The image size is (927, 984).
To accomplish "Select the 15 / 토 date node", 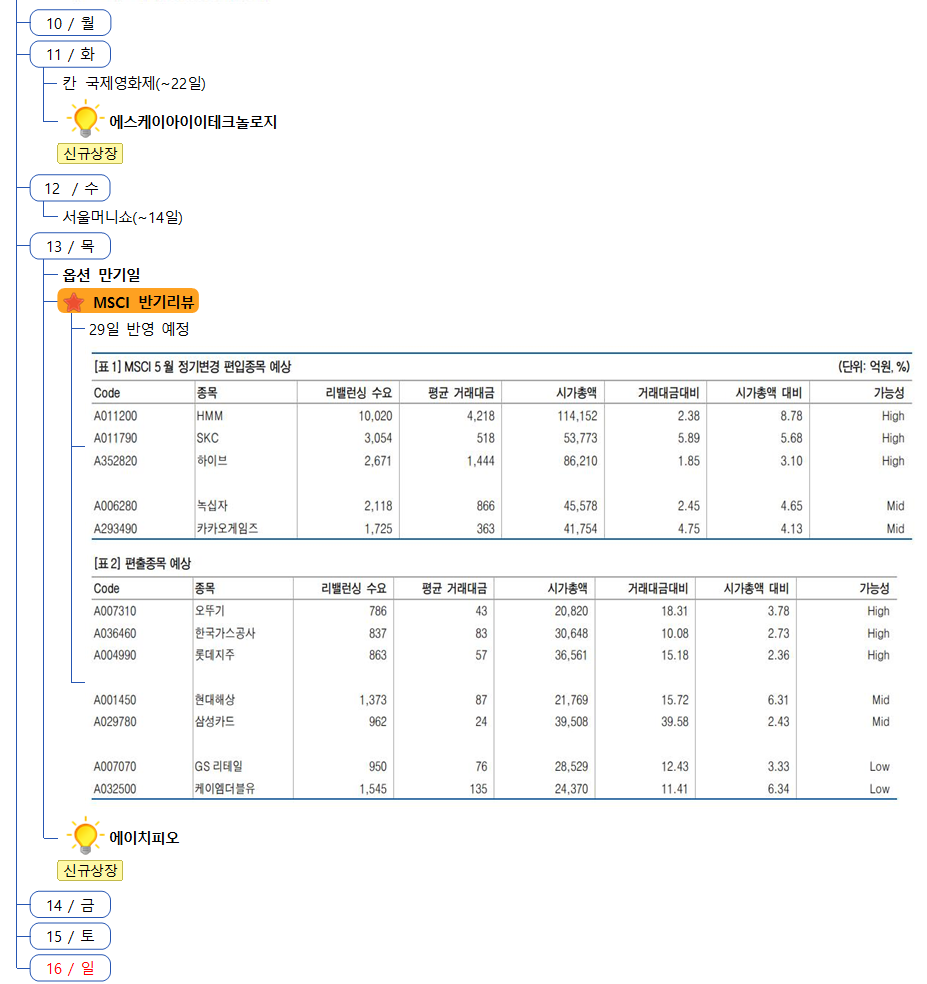I will pos(70,936).
